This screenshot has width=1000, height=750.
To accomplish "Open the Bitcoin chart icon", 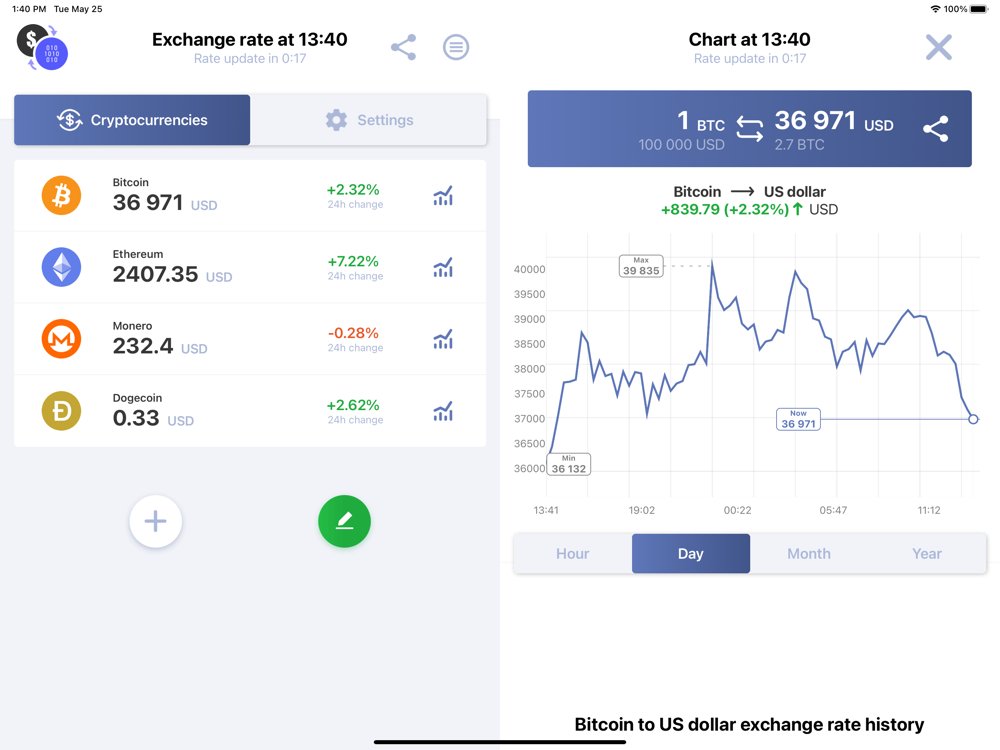I will pyautogui.click(x=443, y=196).
